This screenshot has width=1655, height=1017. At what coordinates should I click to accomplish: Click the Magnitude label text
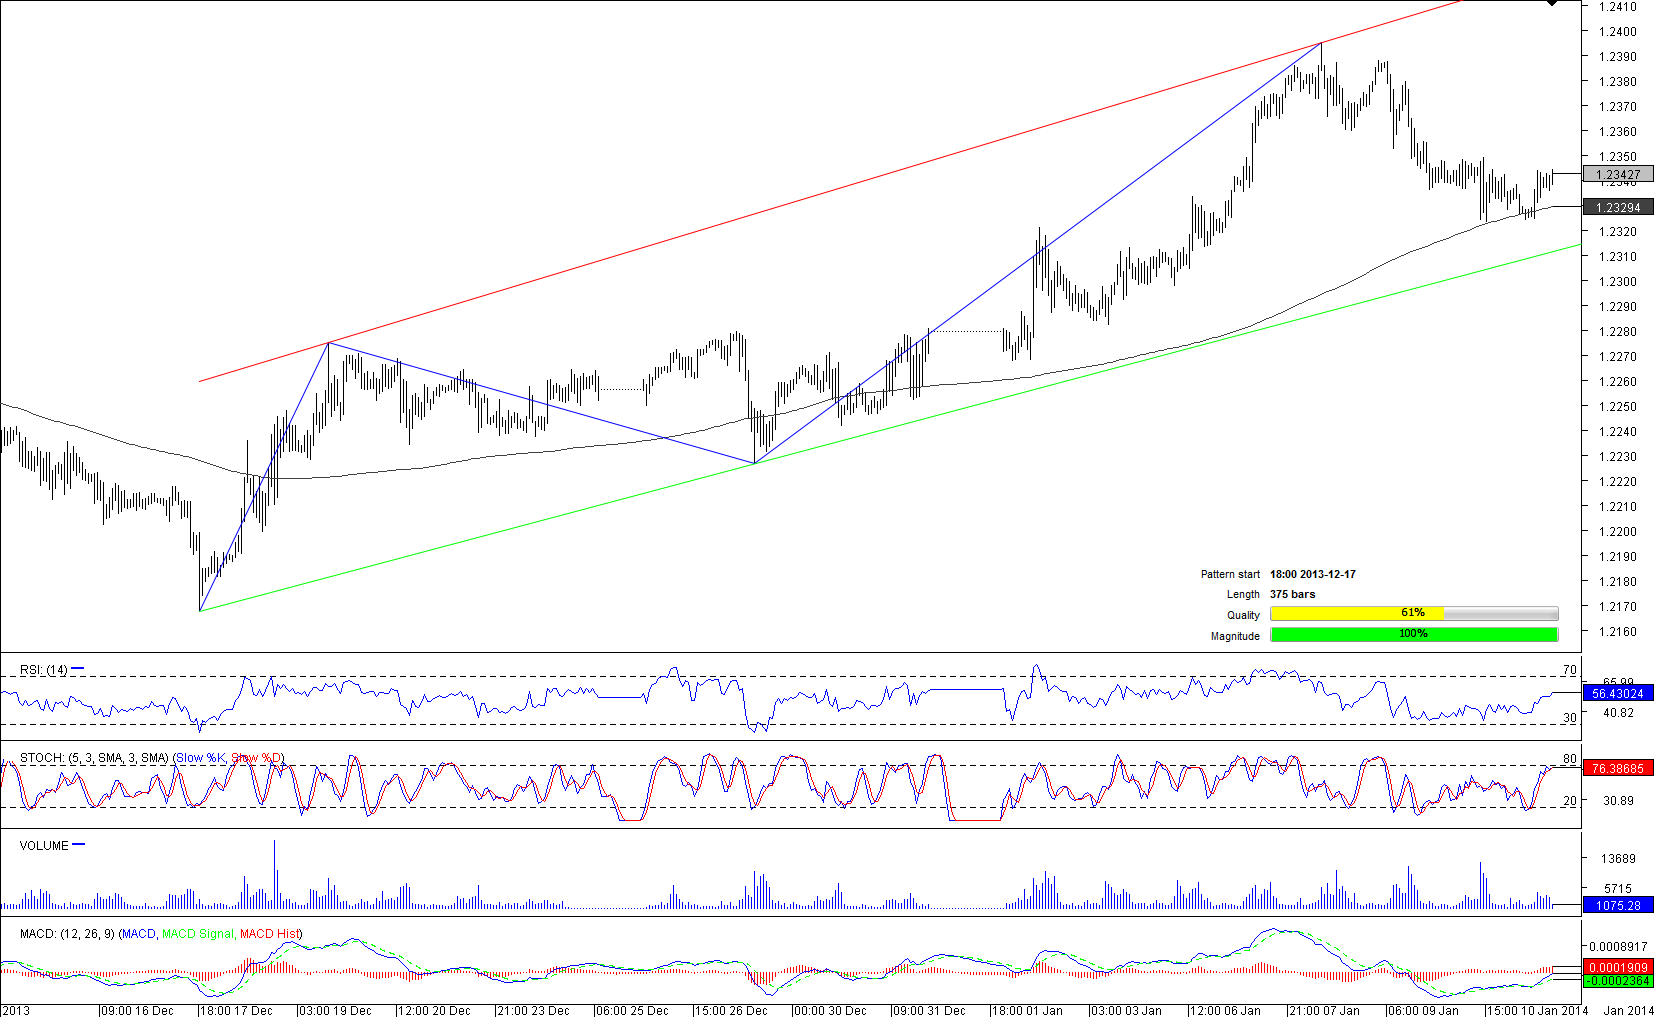[1235, 636]
